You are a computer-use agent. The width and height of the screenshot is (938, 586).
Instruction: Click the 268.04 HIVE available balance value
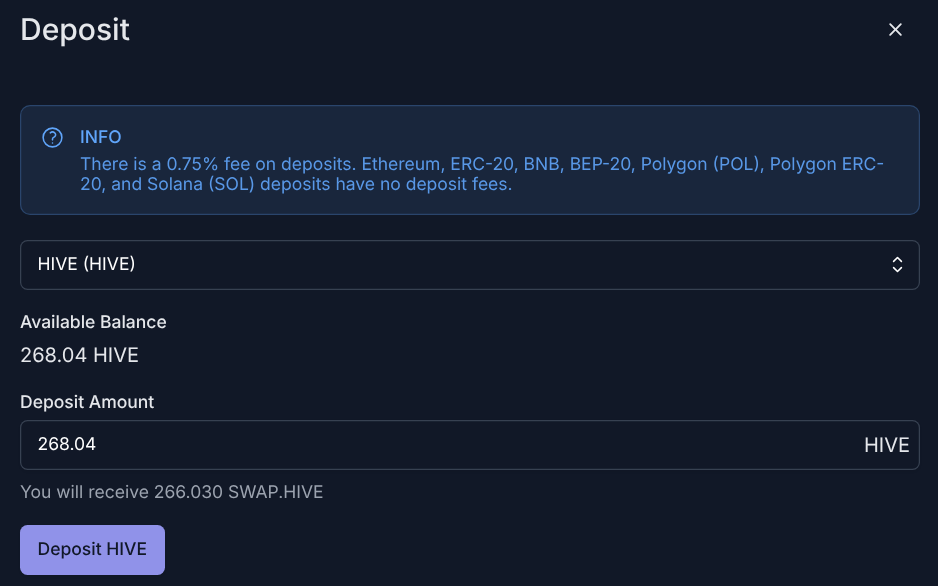79,355
